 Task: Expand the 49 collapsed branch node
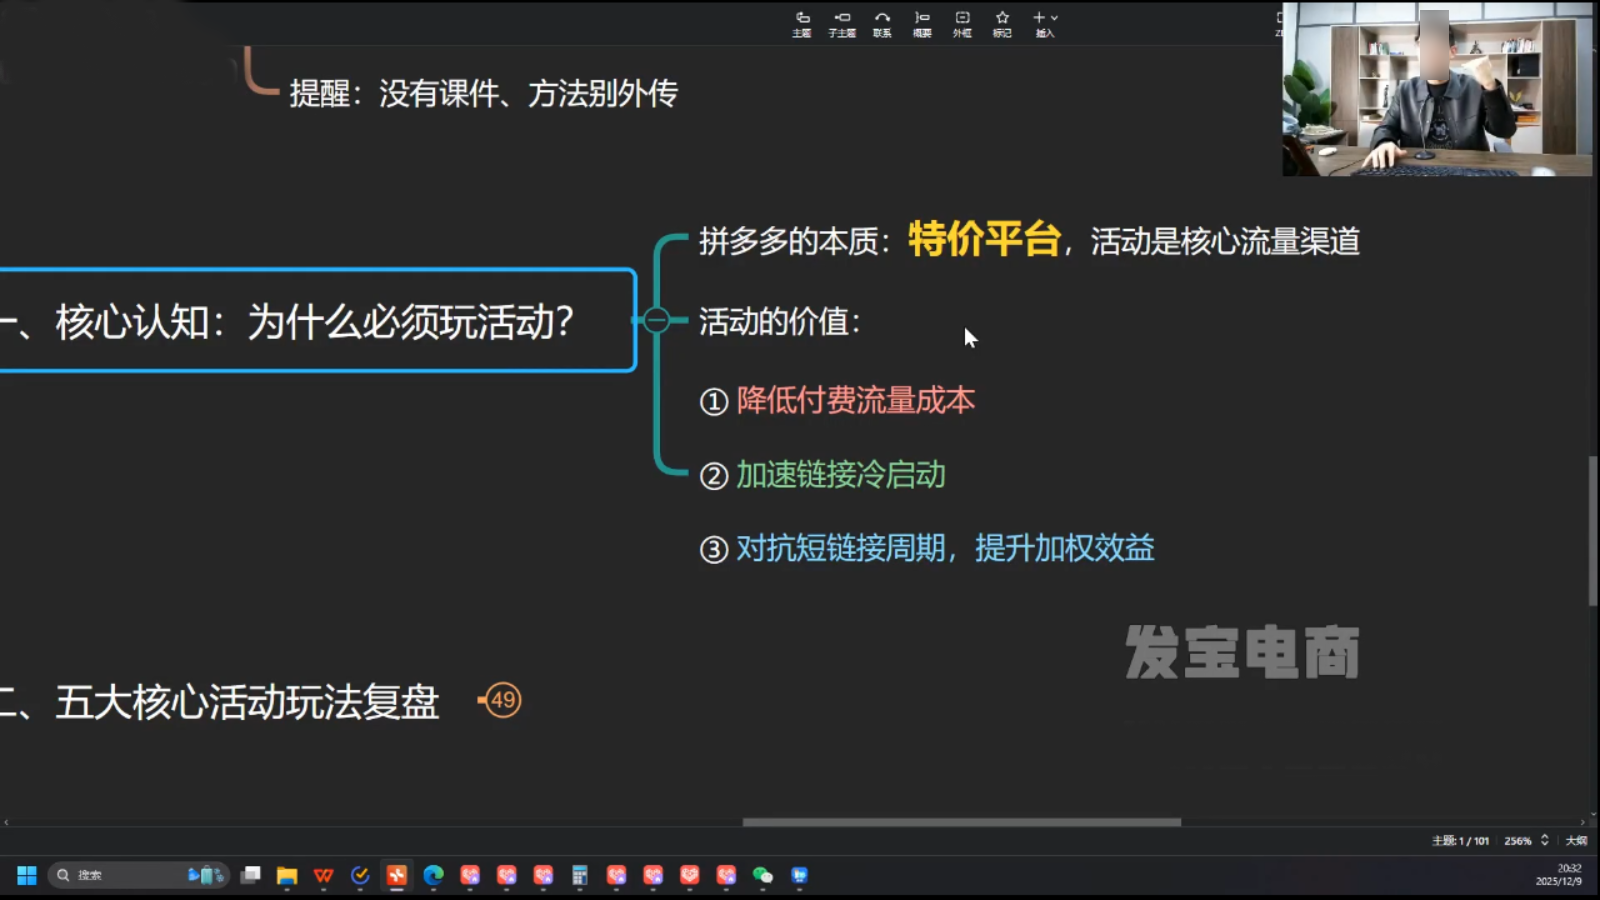click(503, 700)
